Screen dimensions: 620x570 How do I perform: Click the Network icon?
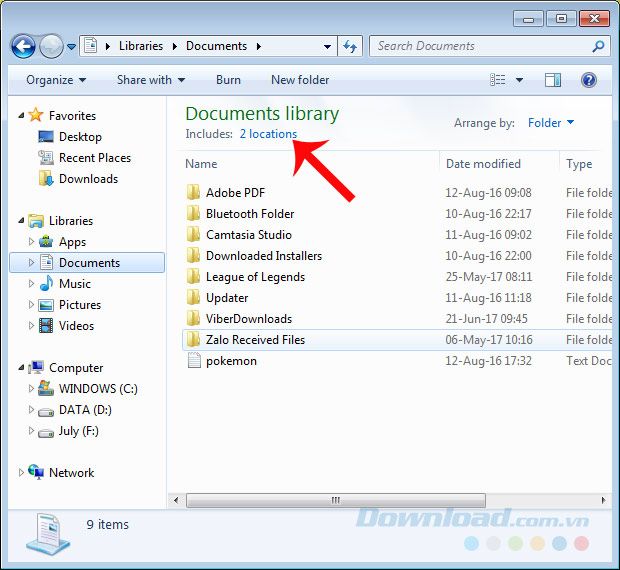[36, 472]
